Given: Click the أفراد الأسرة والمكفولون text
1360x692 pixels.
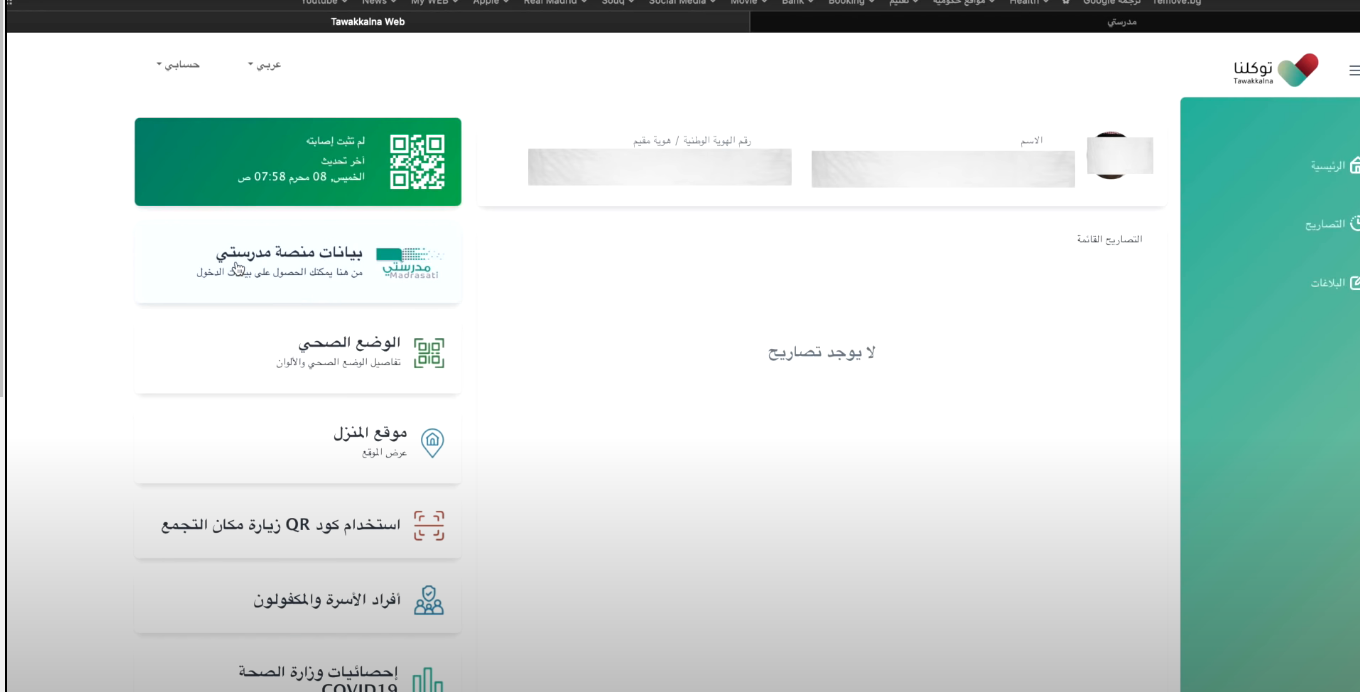Looking at the screenshot, I should pyautogui.click(x=327, y=600).
